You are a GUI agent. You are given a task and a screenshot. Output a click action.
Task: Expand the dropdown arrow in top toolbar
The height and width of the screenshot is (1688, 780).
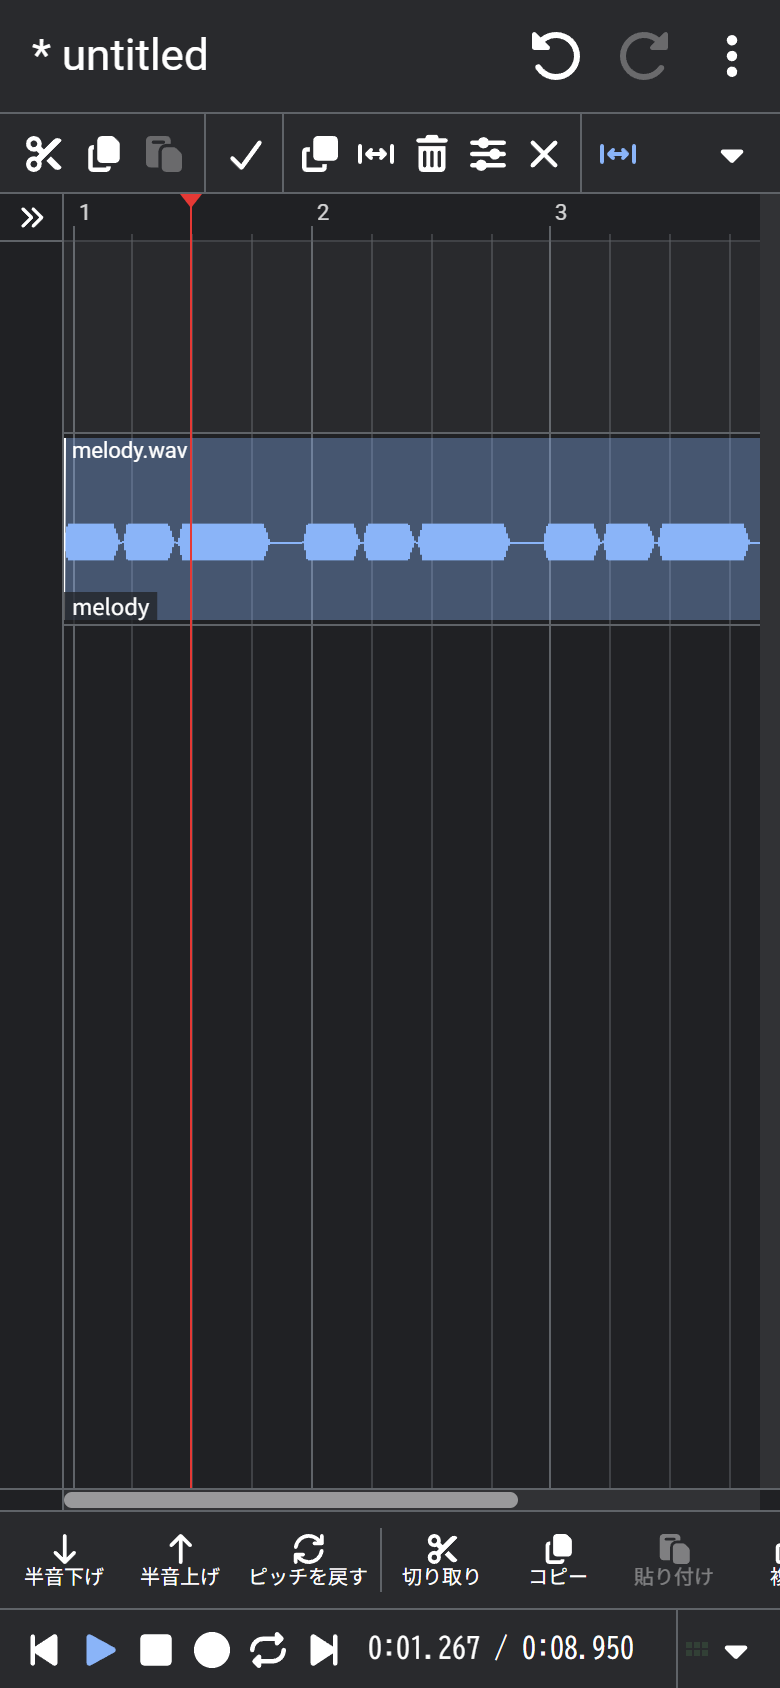(732, 155)
